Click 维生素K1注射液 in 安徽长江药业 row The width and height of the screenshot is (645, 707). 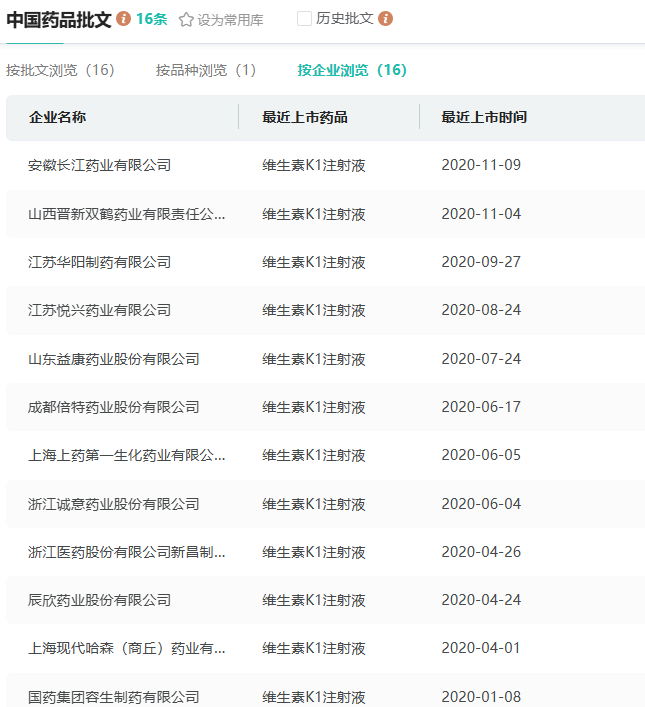pyautogui.click(x=314, y=165)
